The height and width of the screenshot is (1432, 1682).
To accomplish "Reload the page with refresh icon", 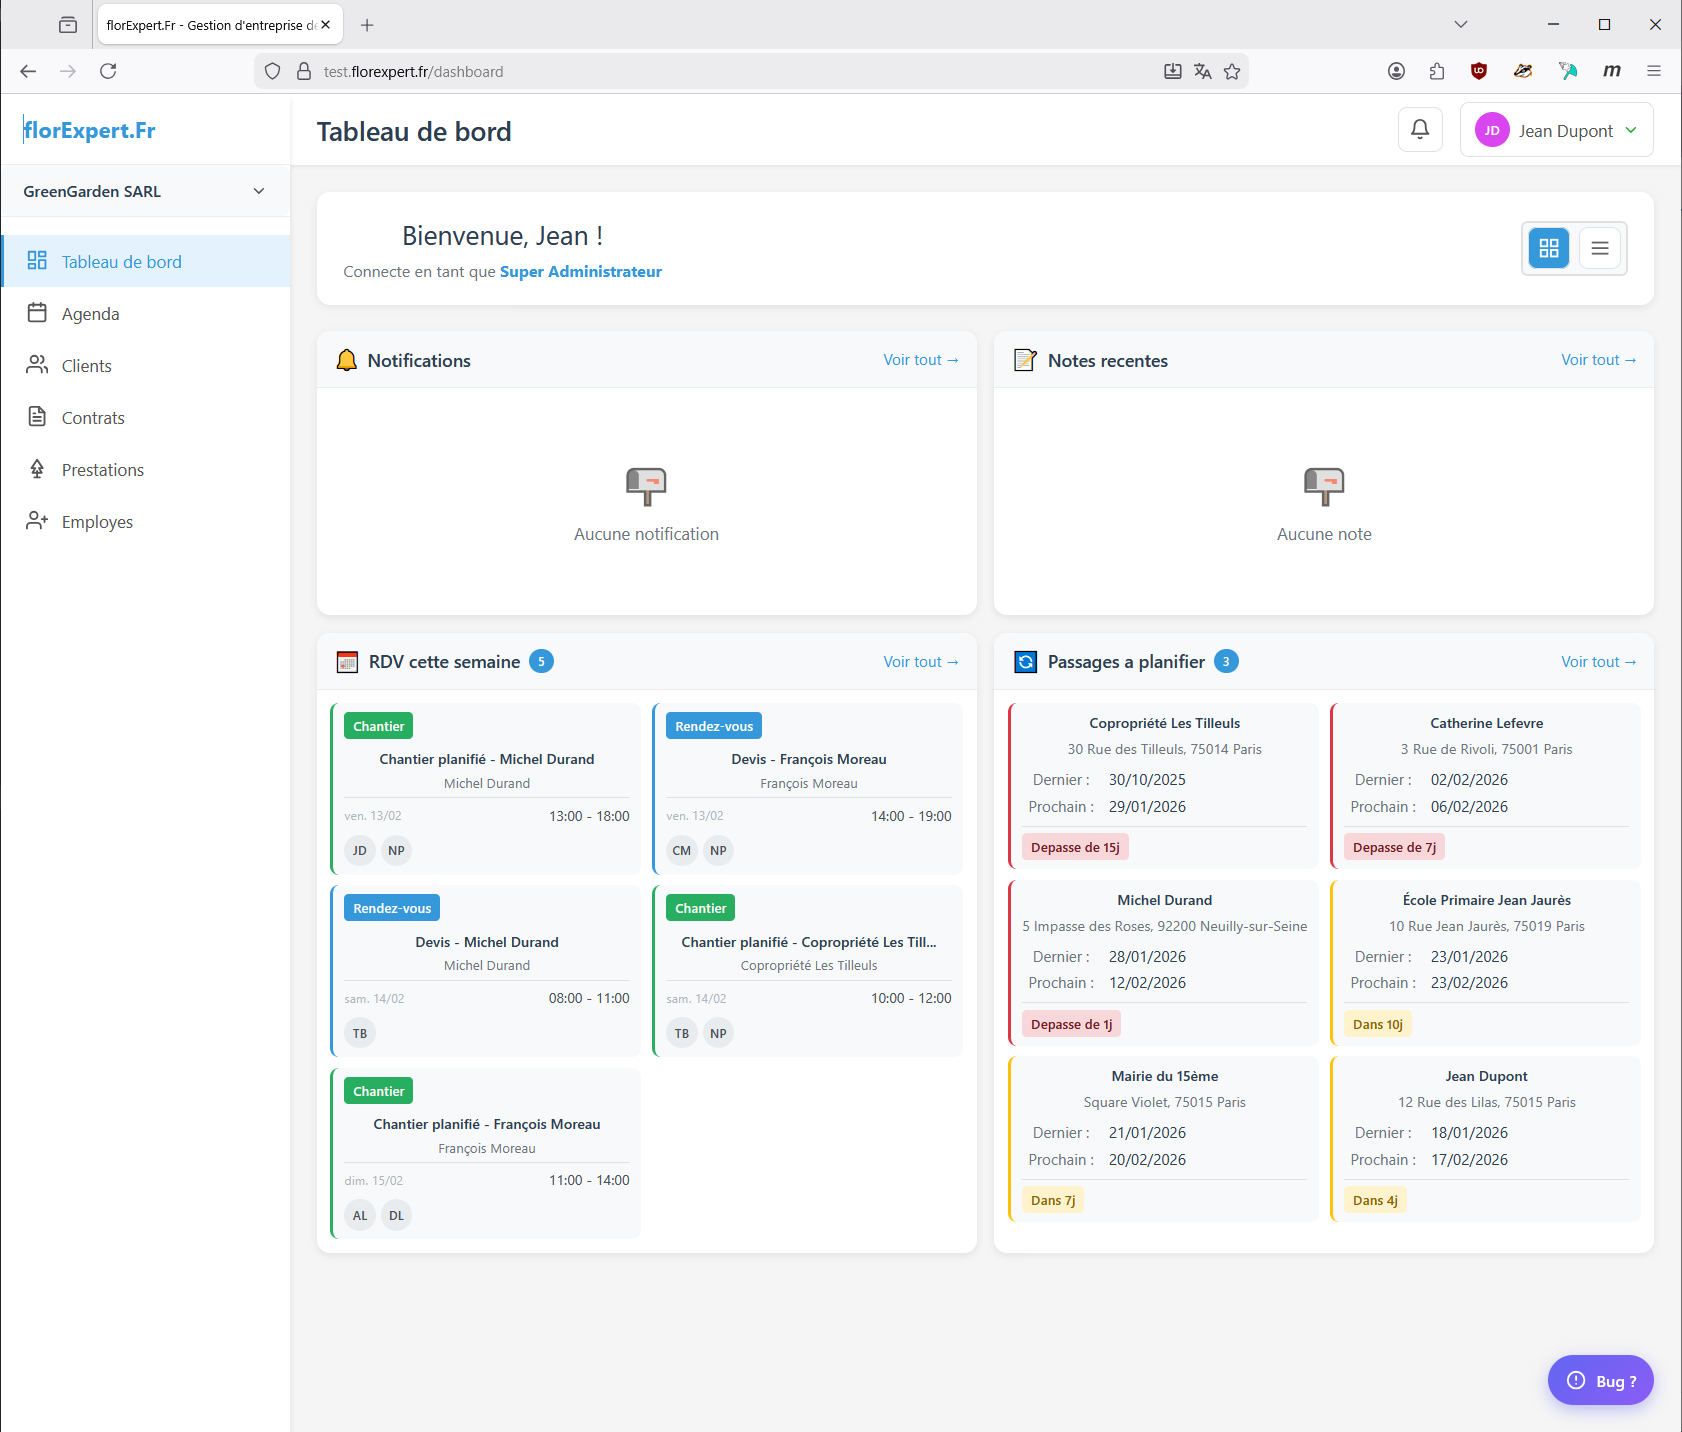I will (108, 71).
